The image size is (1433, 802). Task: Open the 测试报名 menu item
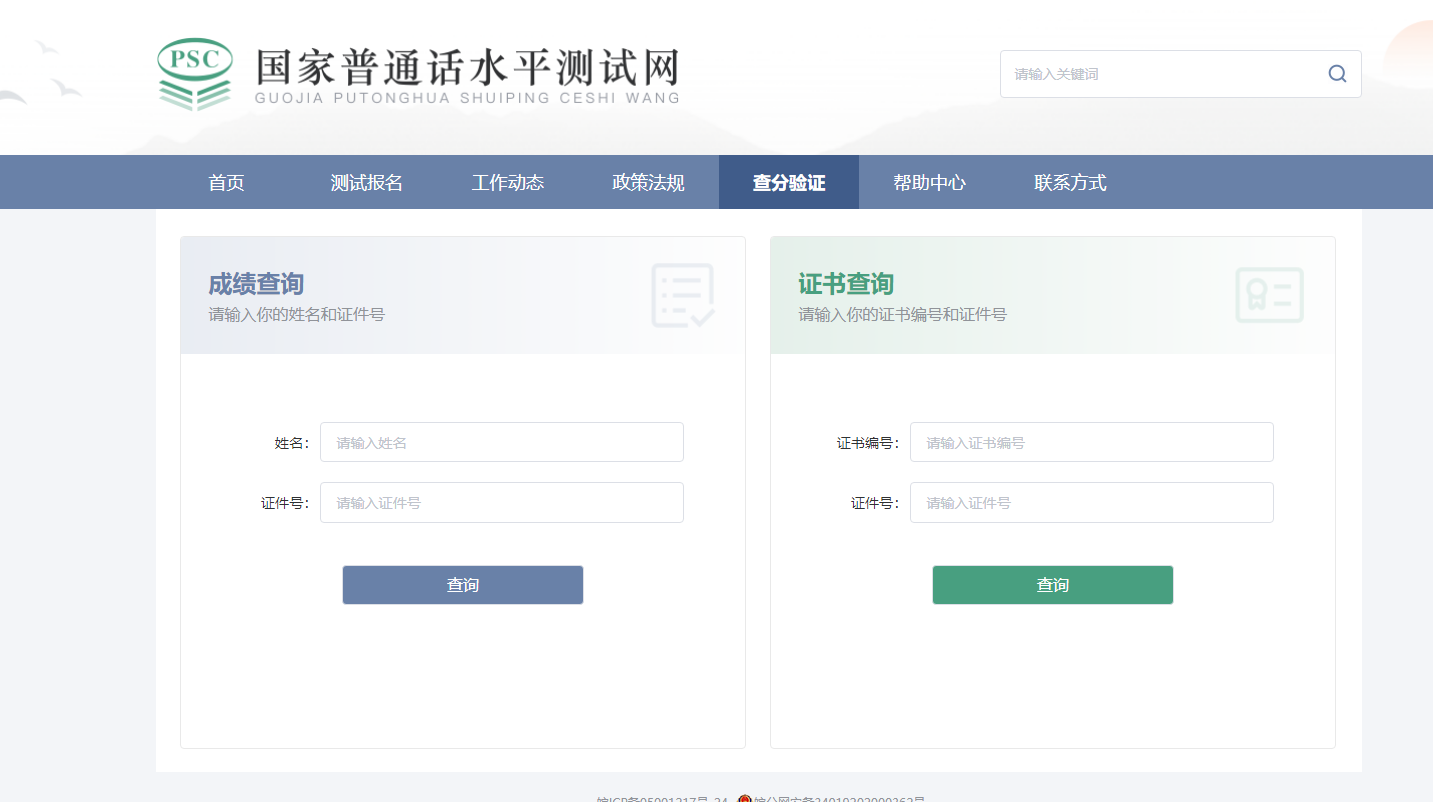pos(367,183)
